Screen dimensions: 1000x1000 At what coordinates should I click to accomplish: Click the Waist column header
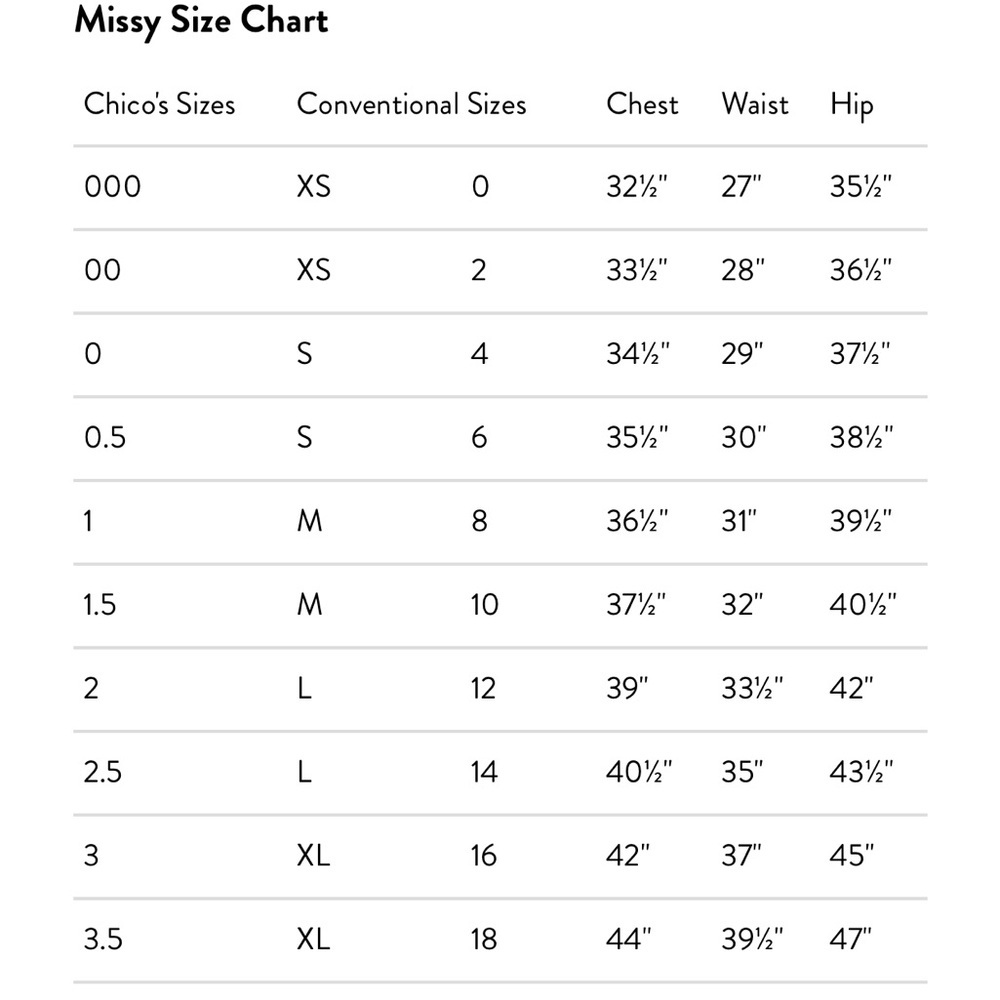pyautogui.click(x=755, y=104)
